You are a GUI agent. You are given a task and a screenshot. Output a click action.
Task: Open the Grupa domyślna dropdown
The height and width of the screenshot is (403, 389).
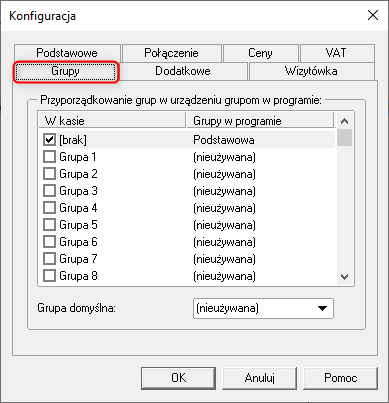(263, 308)
